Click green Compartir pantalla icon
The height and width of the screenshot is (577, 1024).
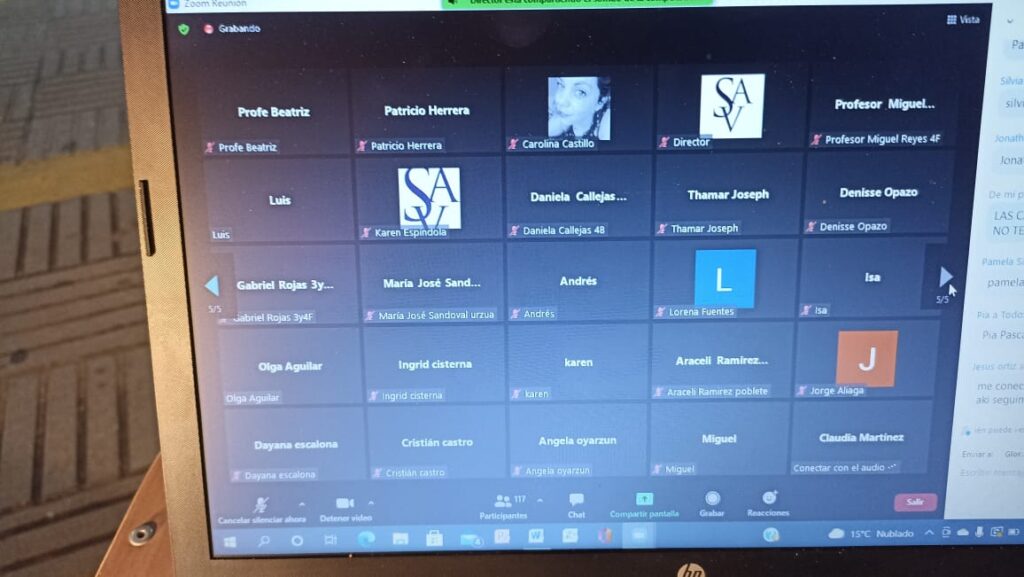coord(644,499)
